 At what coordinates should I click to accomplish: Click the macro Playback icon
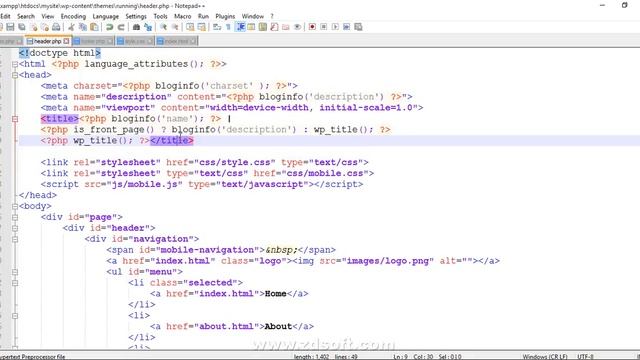point(335,27)
